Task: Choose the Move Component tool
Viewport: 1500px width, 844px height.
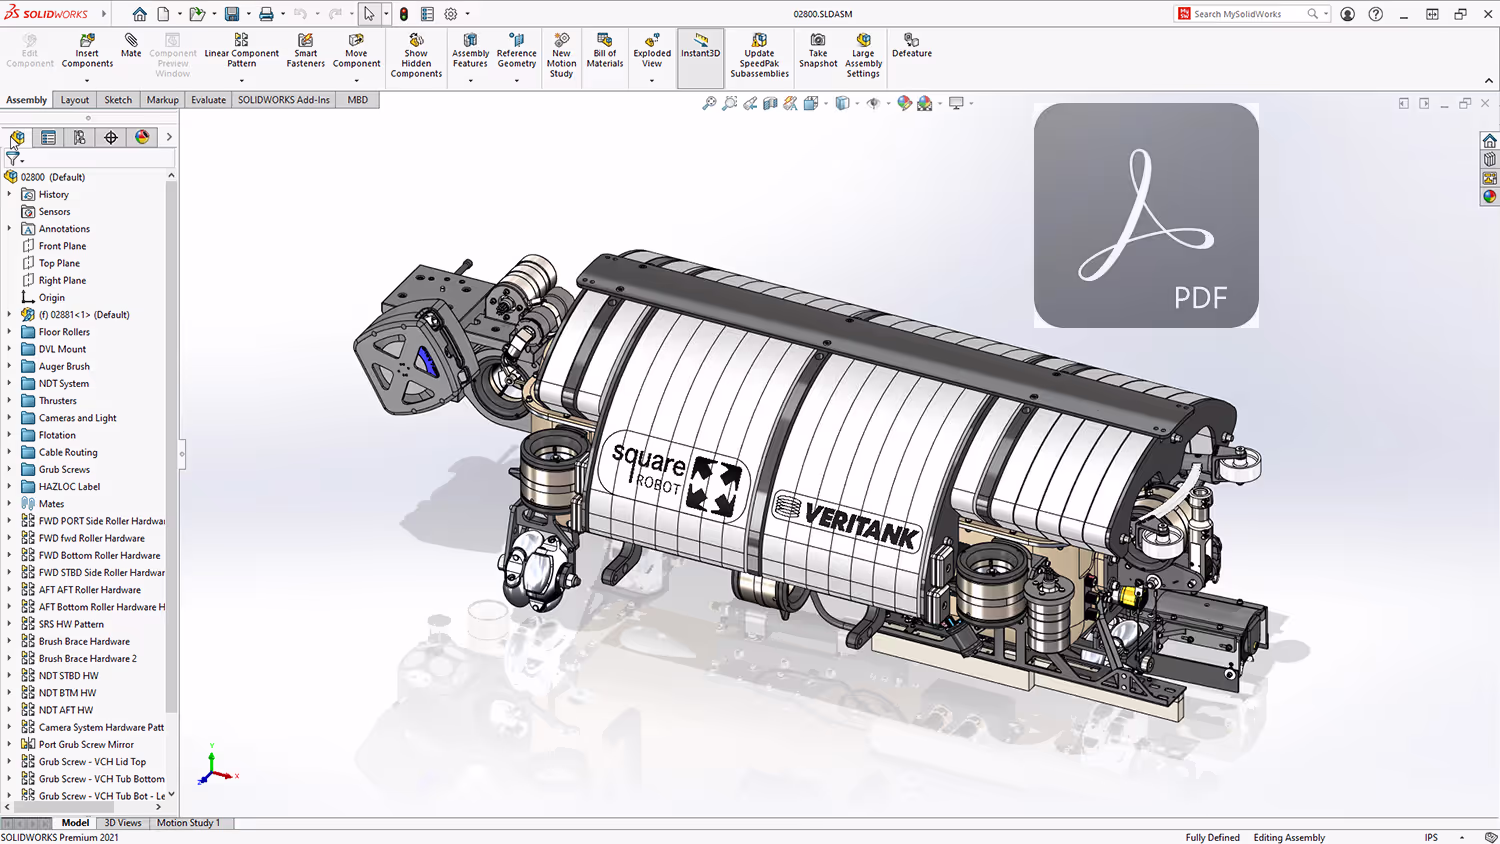Action: (x=356, y=51)
